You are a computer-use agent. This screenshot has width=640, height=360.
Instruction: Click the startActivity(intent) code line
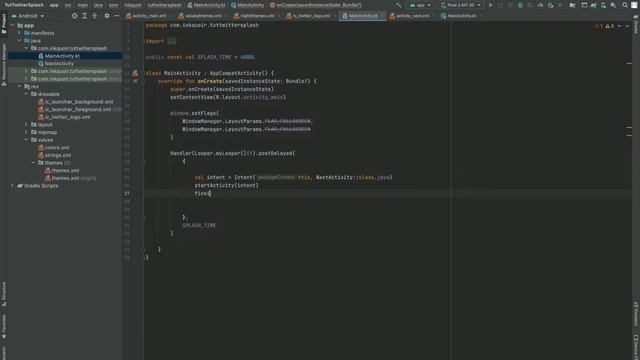pos(227,185)
